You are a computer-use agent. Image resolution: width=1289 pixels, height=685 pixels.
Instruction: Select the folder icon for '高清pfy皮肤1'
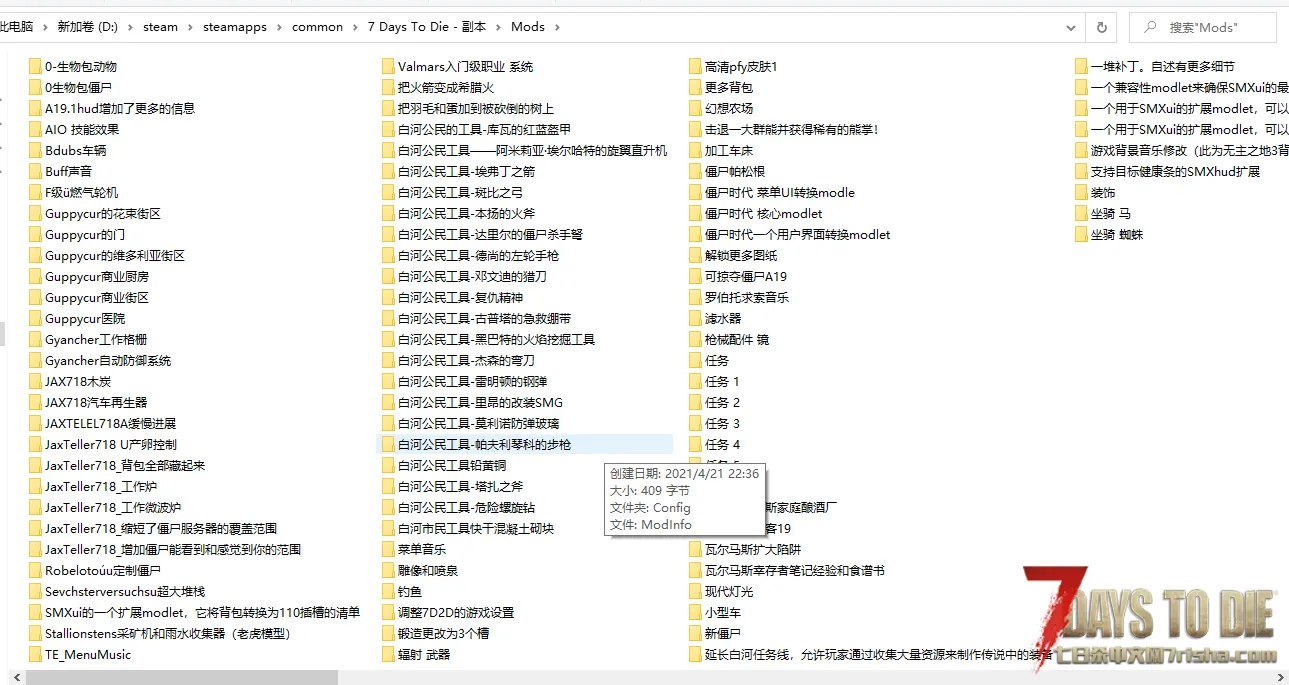click(x=696, y=67)
